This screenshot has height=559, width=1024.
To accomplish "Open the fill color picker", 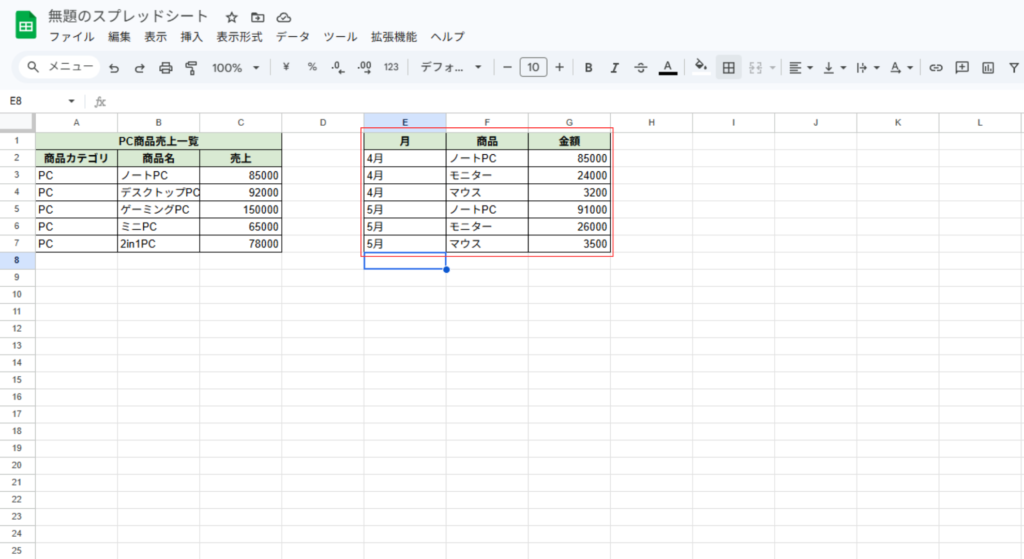I will [x=701, y=68].
